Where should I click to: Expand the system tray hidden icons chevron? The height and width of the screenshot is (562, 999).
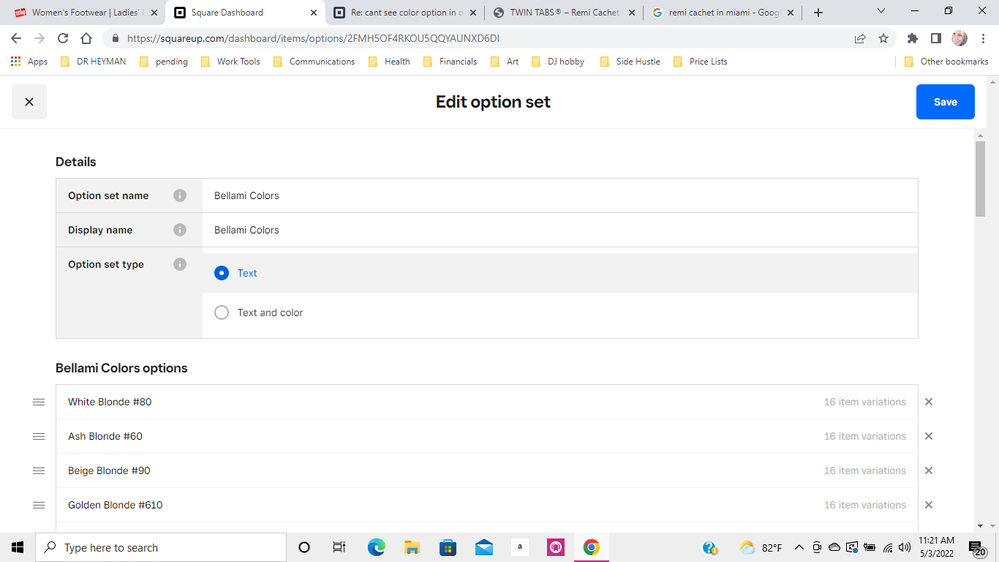(x=799, y=548)
